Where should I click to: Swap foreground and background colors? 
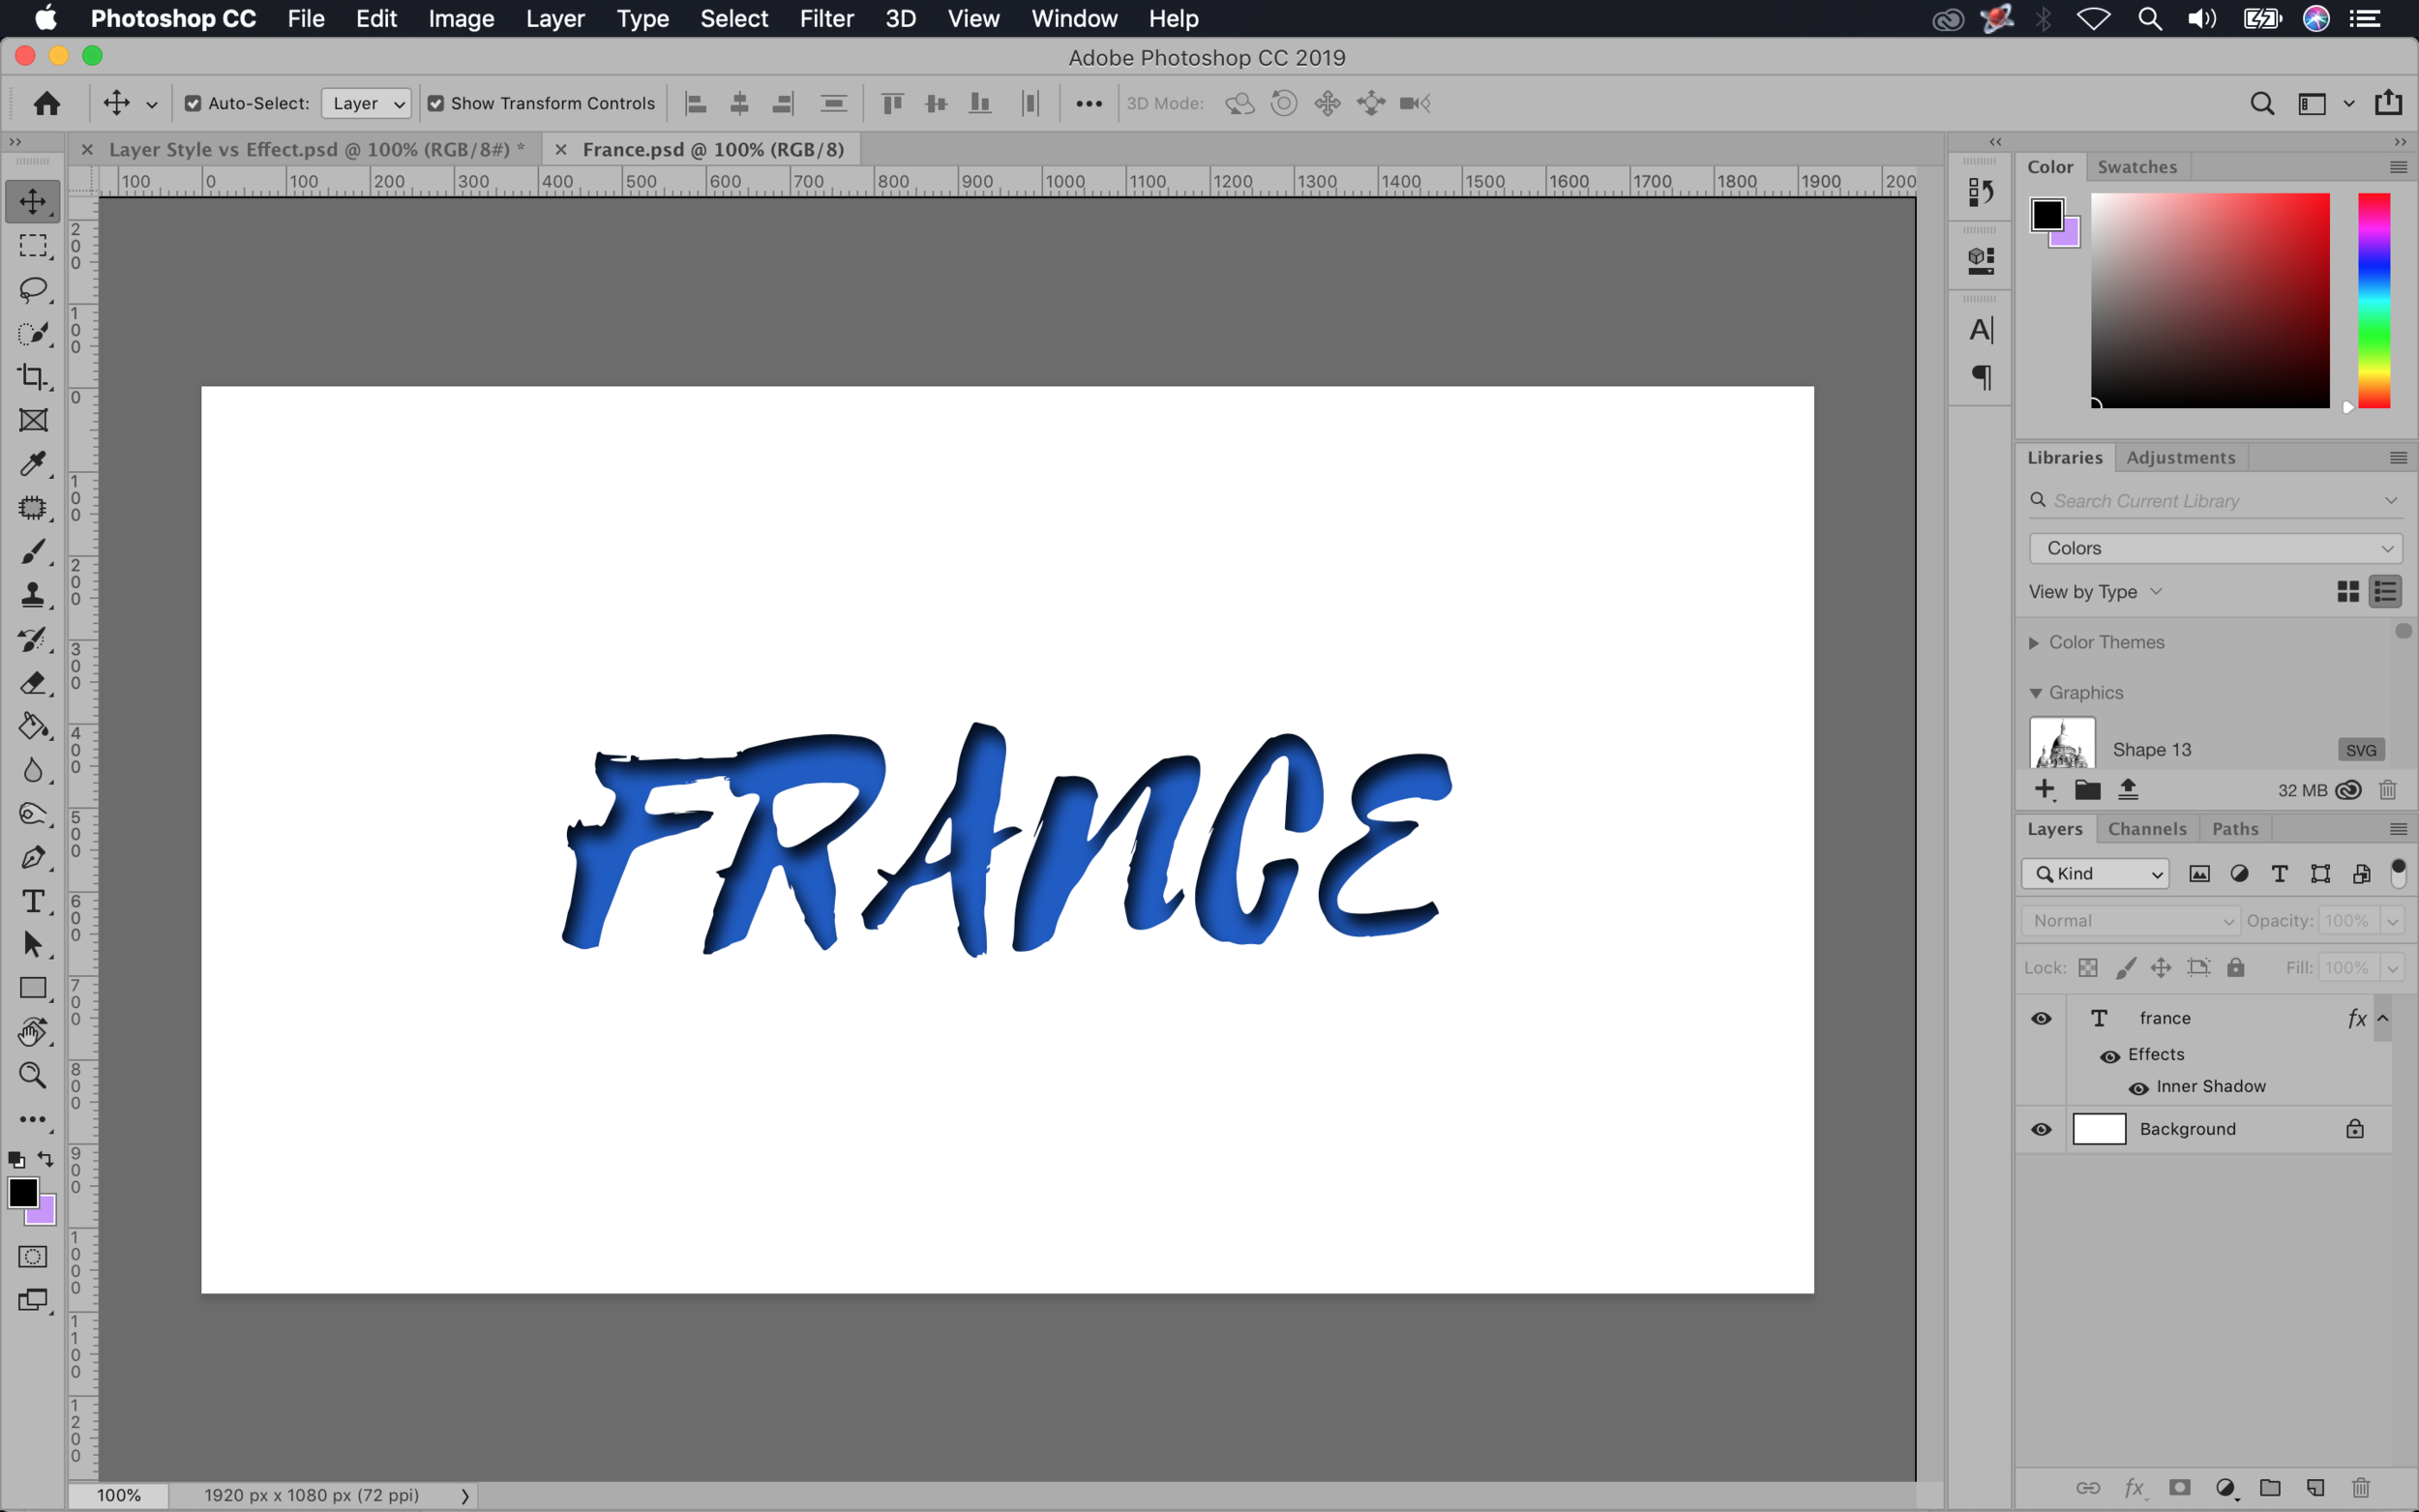pyautogui.click(x=45, y=1159)
